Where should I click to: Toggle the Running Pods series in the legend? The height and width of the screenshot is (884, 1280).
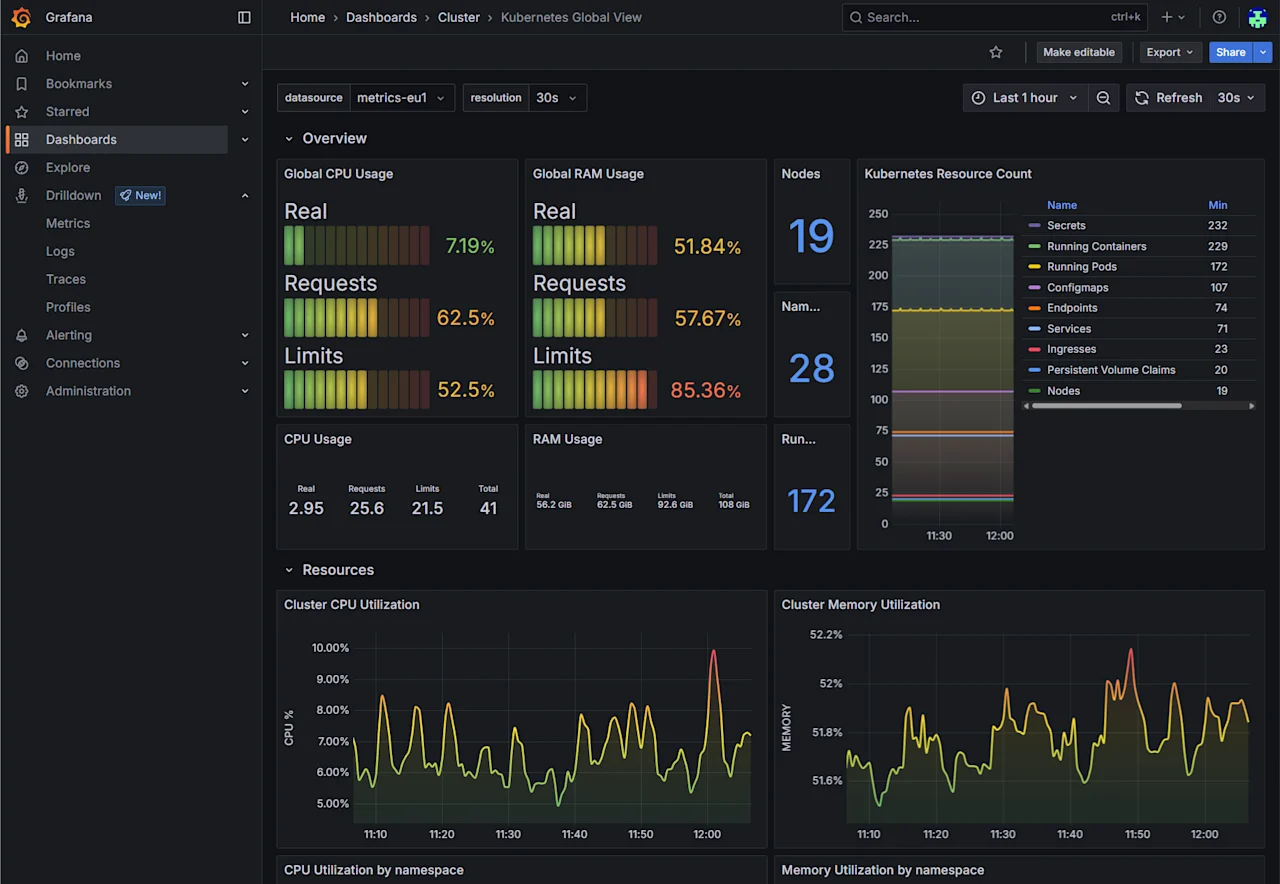(1081, 266)
